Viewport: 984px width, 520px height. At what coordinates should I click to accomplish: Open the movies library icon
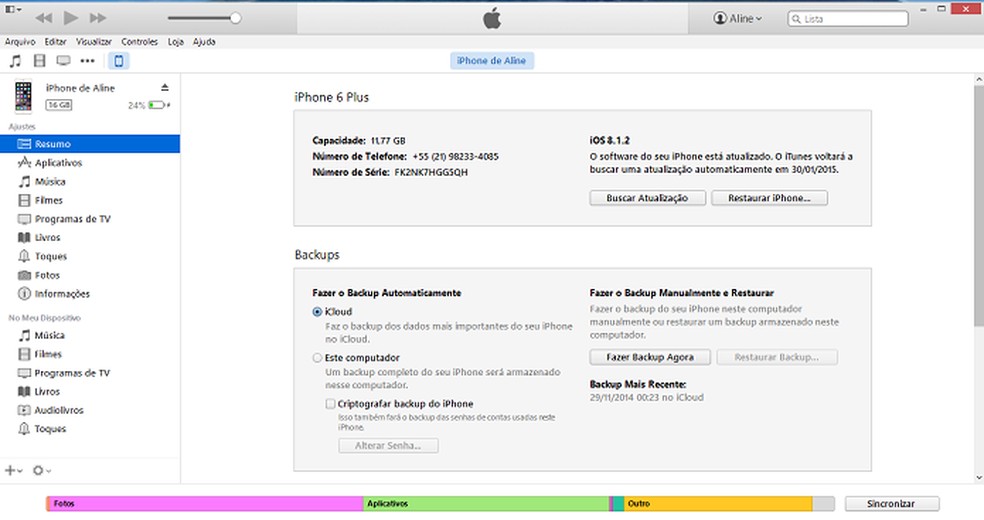tap(39, 61)
